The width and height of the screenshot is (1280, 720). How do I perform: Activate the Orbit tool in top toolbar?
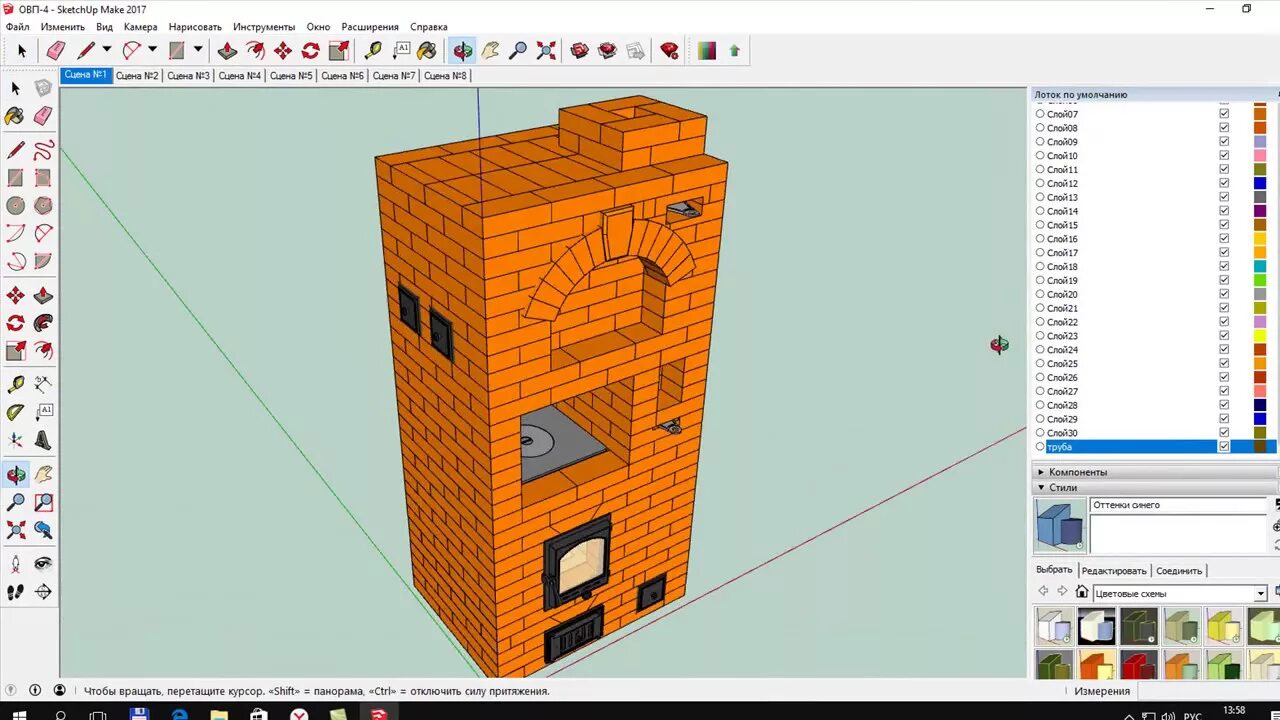[463, 50]
